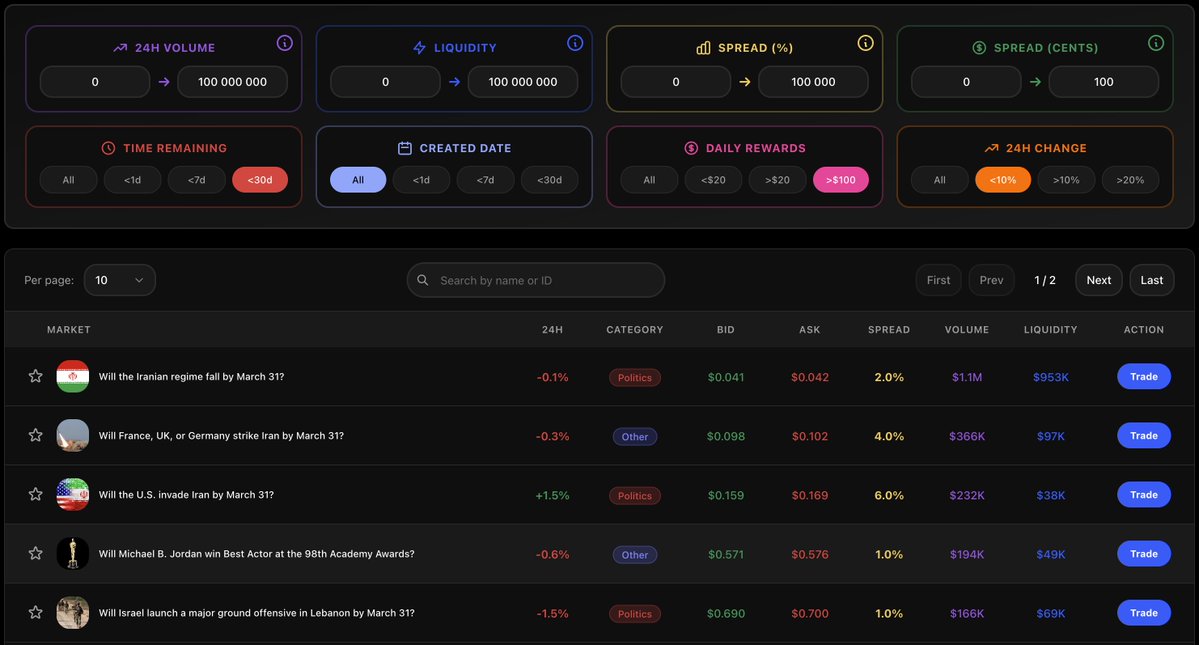The image size is (1199, 645).
Task: Select the <10% 24H Change filter
Action: [1003, 180]
